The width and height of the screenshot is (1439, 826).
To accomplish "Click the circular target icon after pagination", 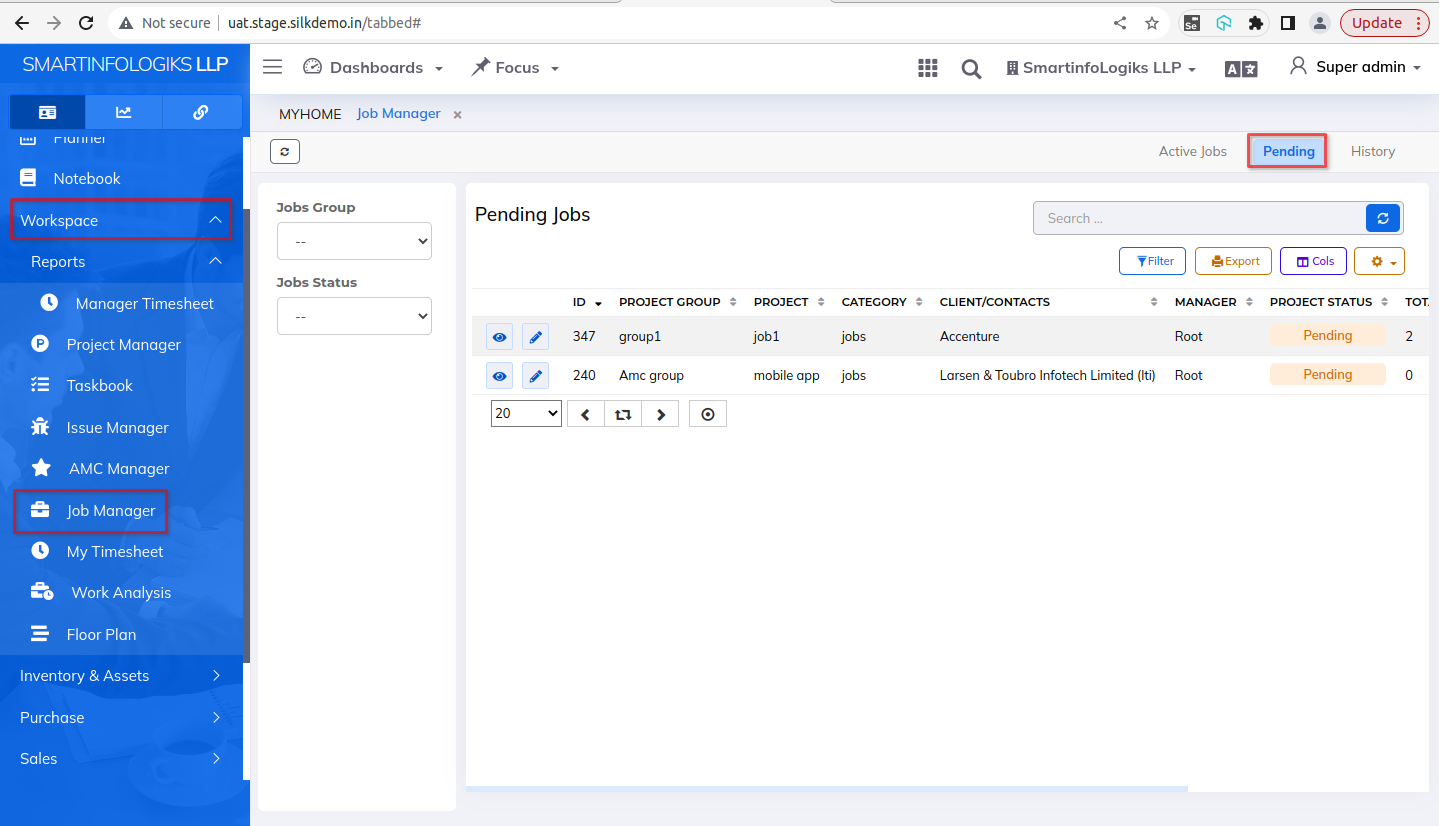I will pos(708,414).
